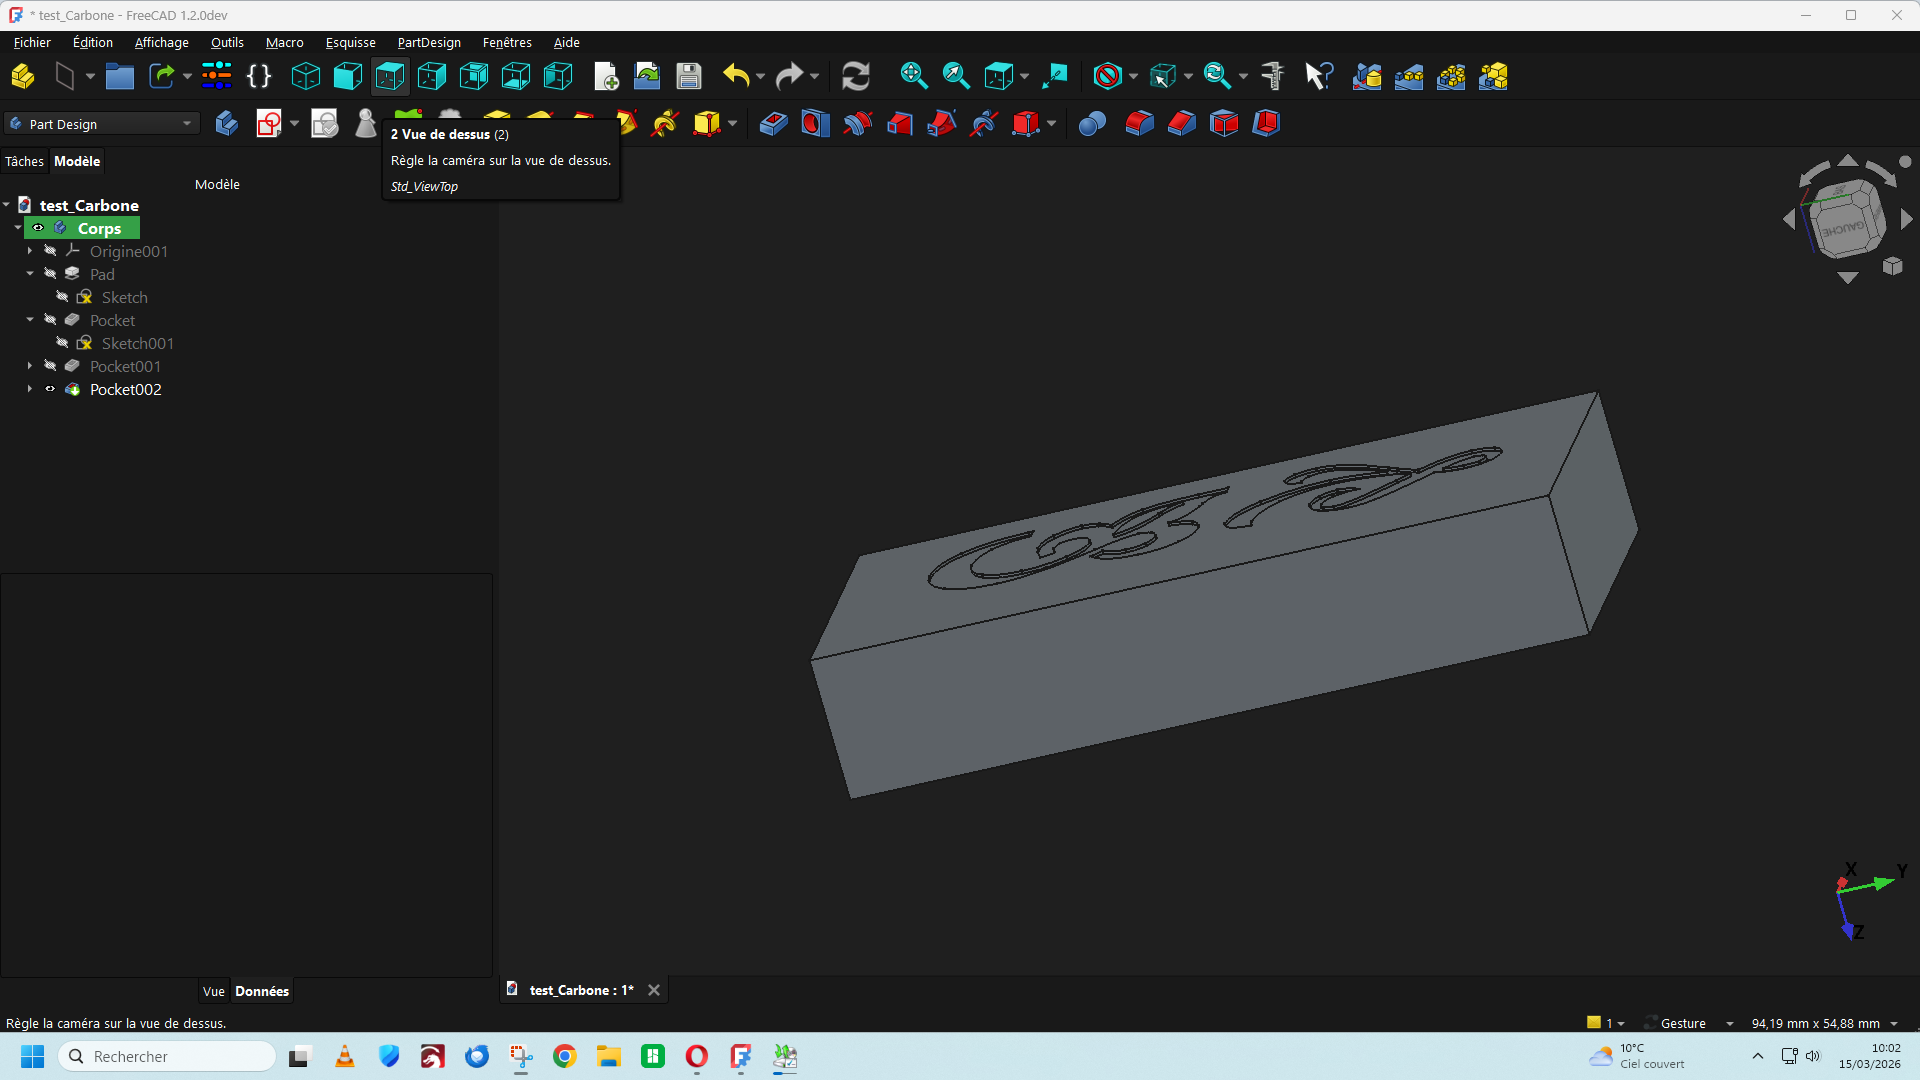
Task: Open the Esquisse menu
Action: coord(350,42)
